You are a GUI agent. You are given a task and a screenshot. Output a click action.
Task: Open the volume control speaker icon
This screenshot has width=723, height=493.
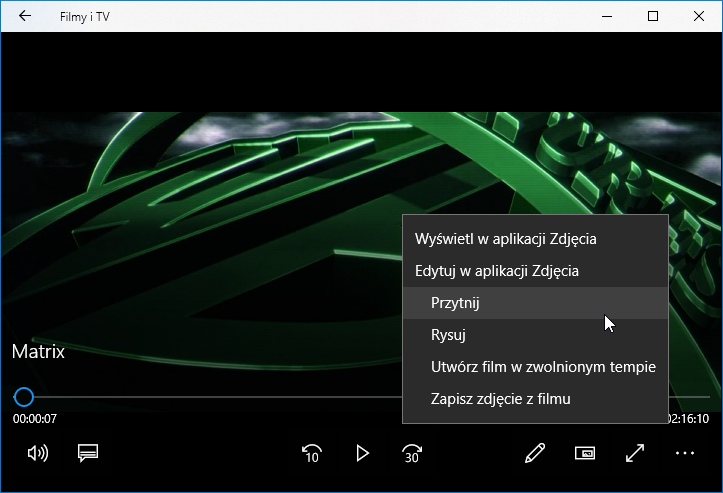click(x=38, y=453)
